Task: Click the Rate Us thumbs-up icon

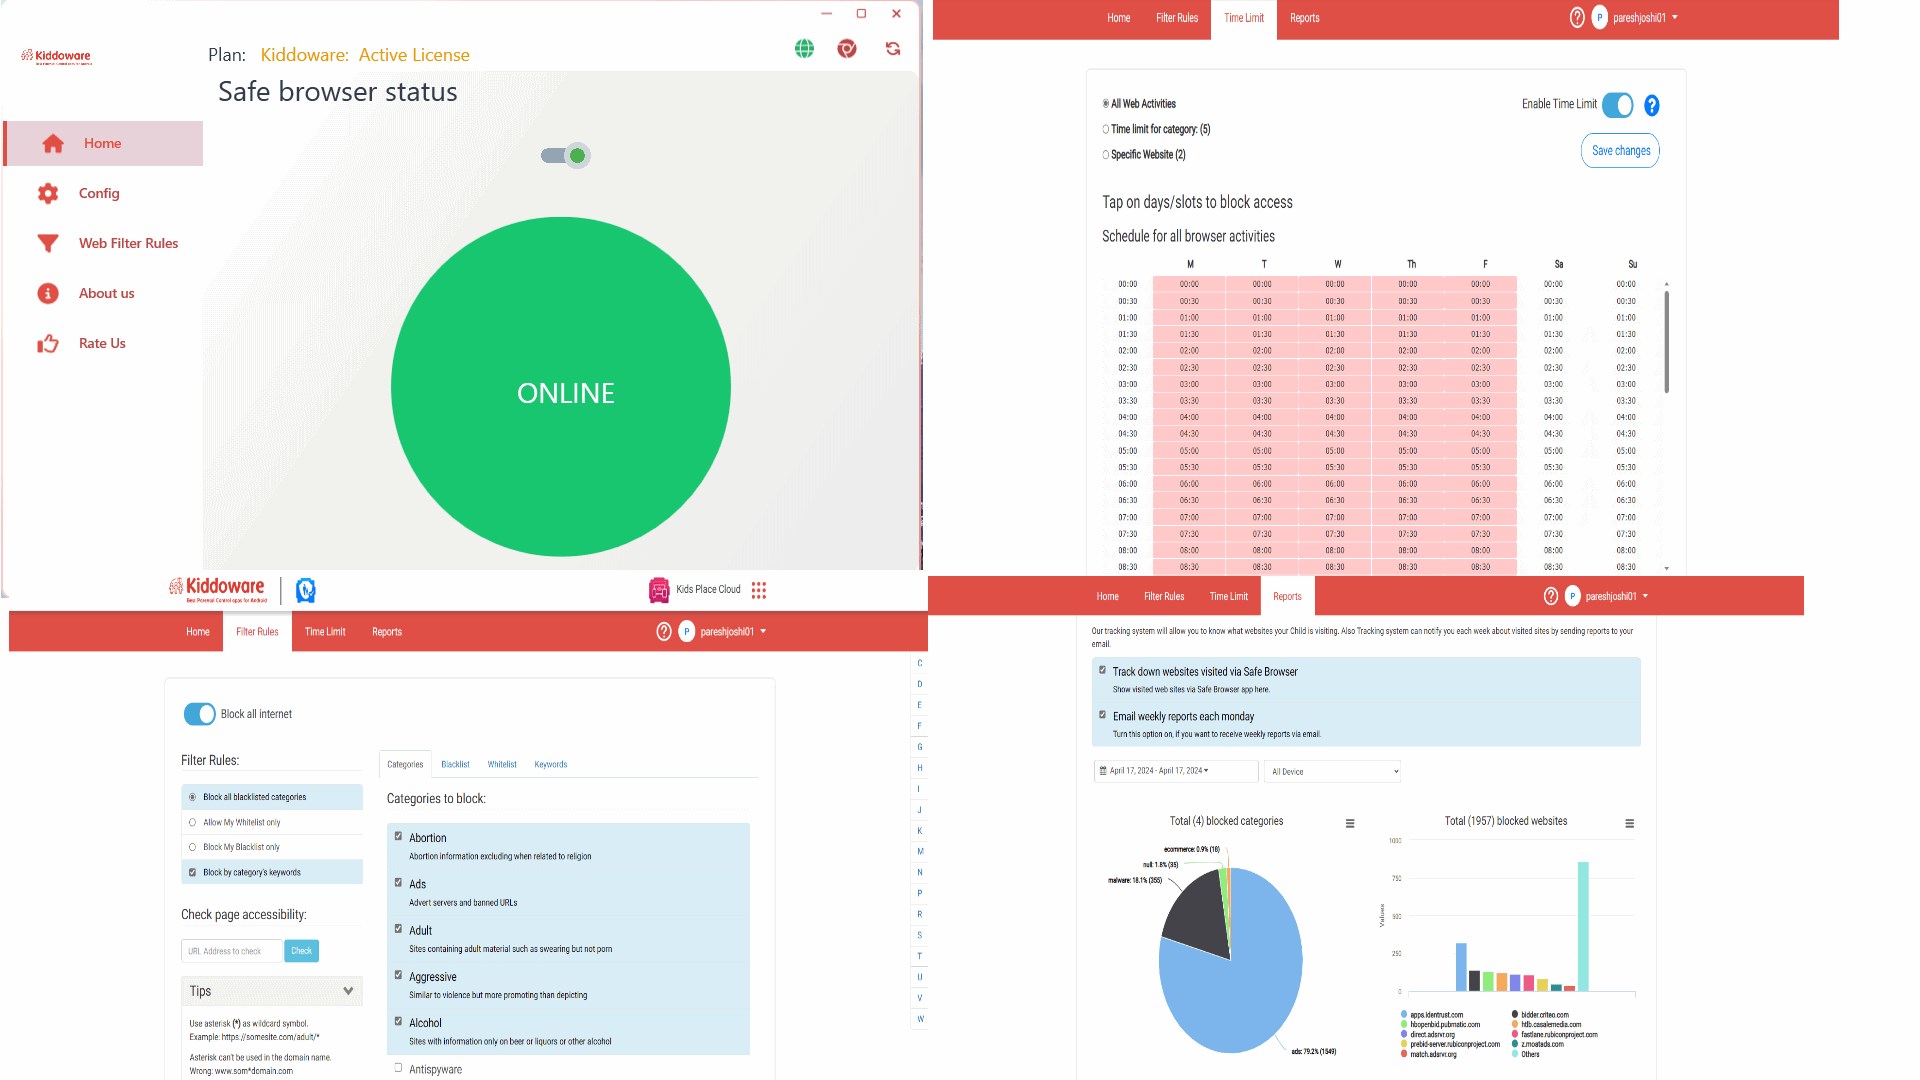Action: (48, 343)
